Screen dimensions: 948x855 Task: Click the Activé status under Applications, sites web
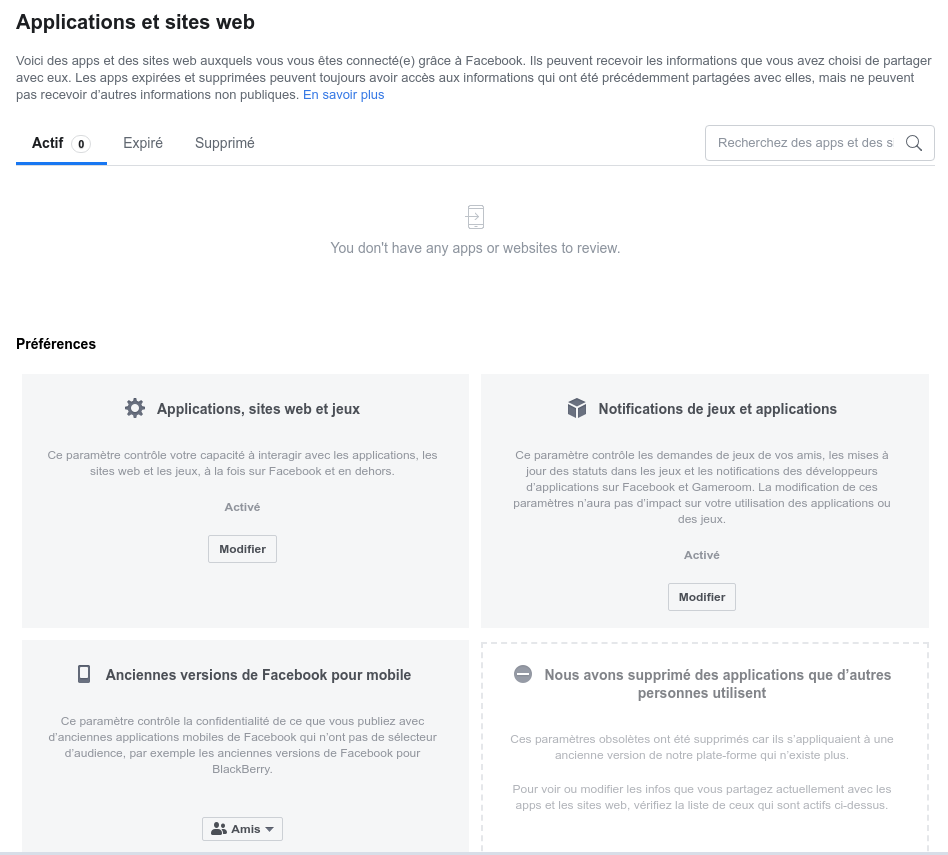242,507
